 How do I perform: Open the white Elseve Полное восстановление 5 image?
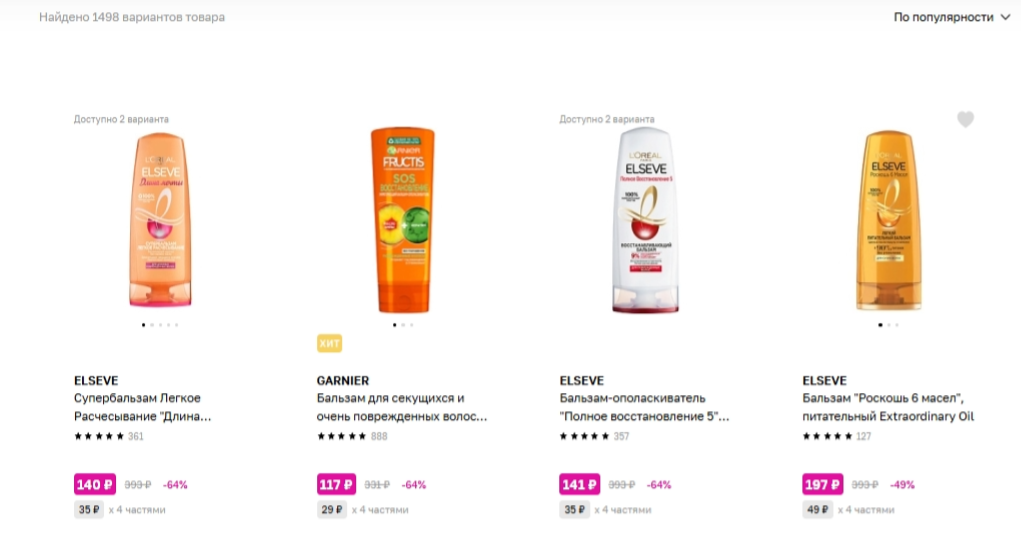[645, 219]
